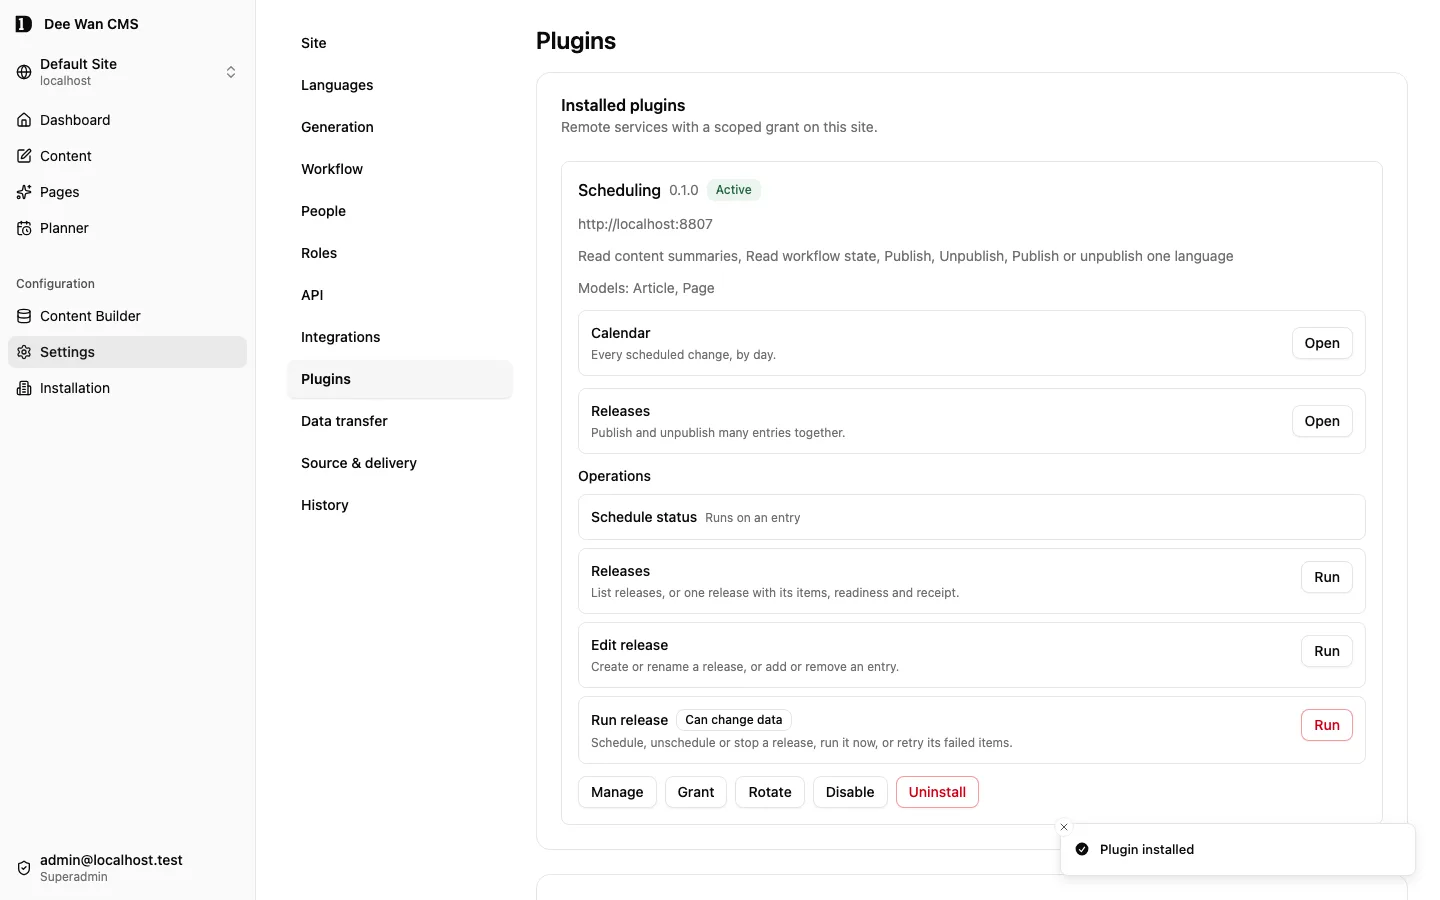Select the Data transfer tab

400,421
